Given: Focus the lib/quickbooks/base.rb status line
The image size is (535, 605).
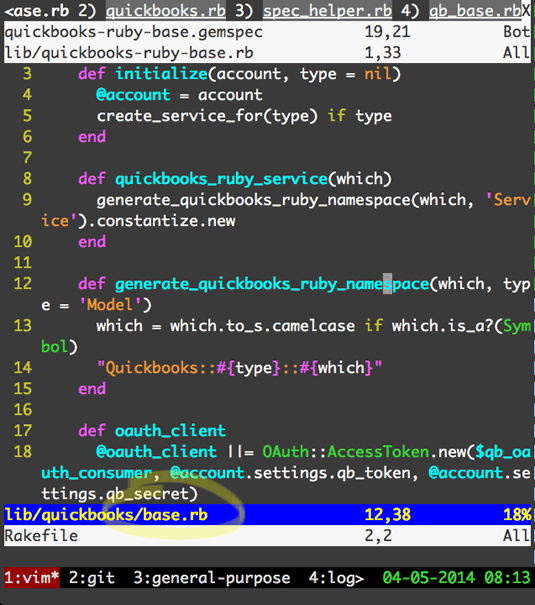Looking at the screenshot, I should tap(267, 515).
